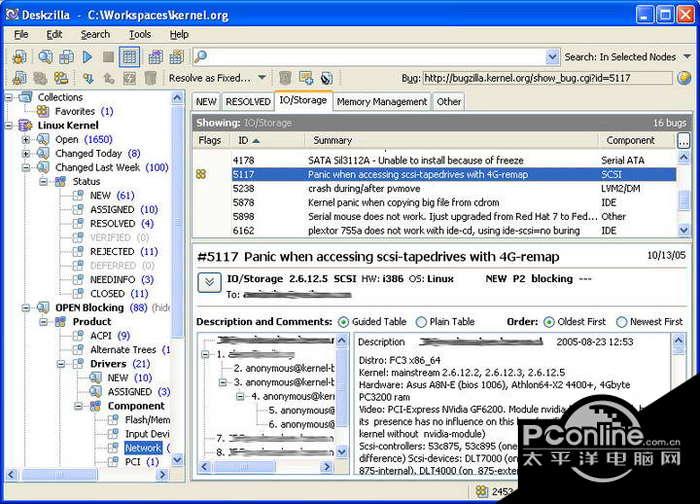The height and width of the screenshot is (504, 700).
Task: Select the Guided Table radio button
Action: click(343, 322)
